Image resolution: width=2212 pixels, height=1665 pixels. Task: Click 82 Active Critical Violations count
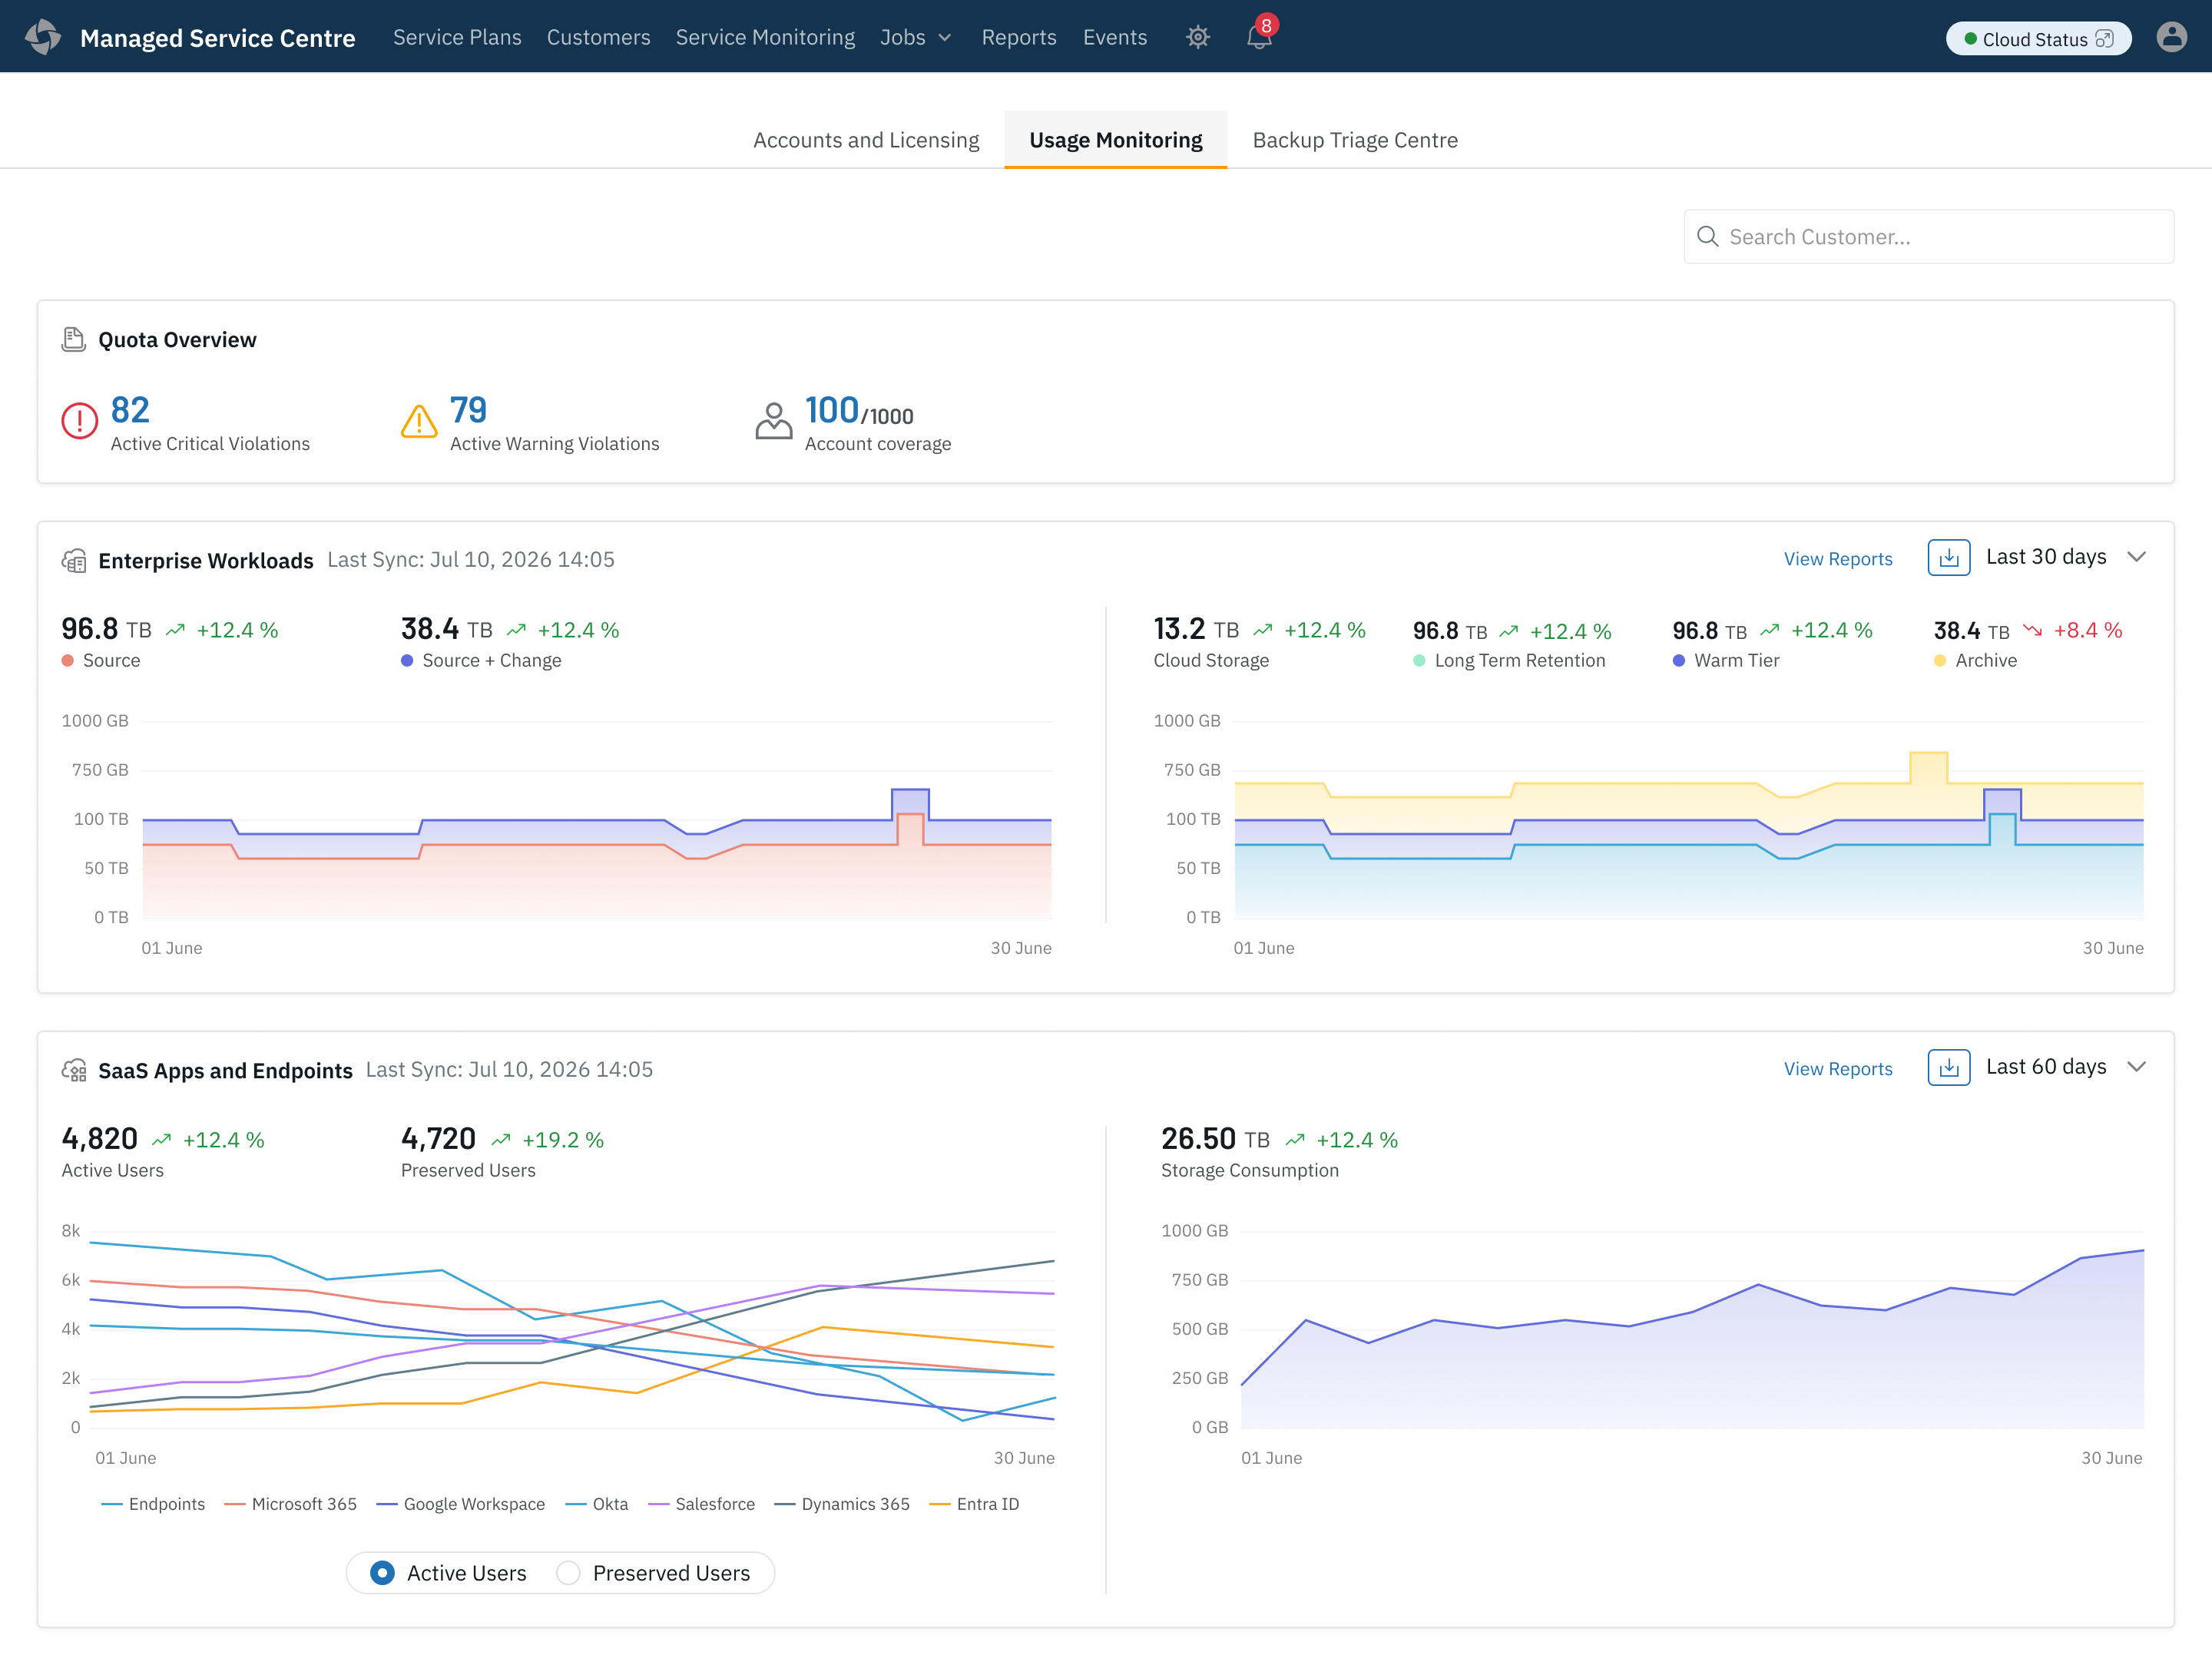(130, 410)
